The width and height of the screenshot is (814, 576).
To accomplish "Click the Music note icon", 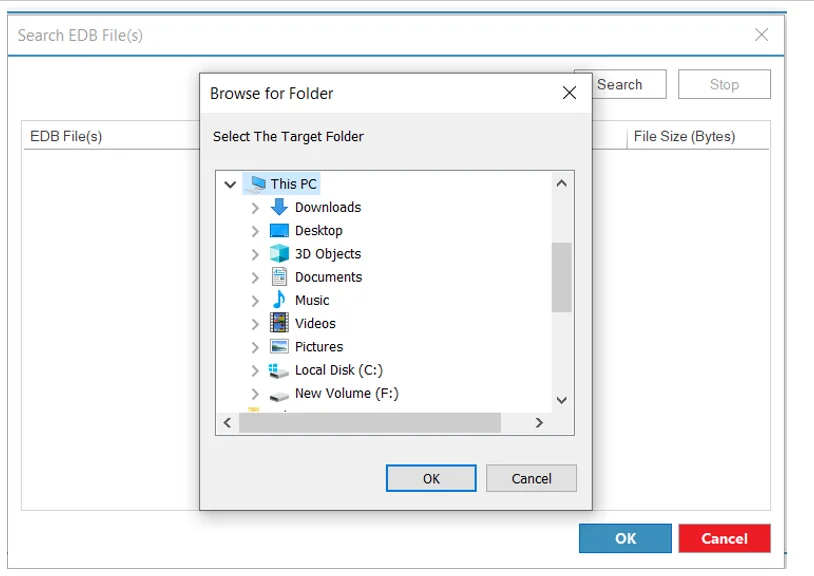I will [279, 299].
